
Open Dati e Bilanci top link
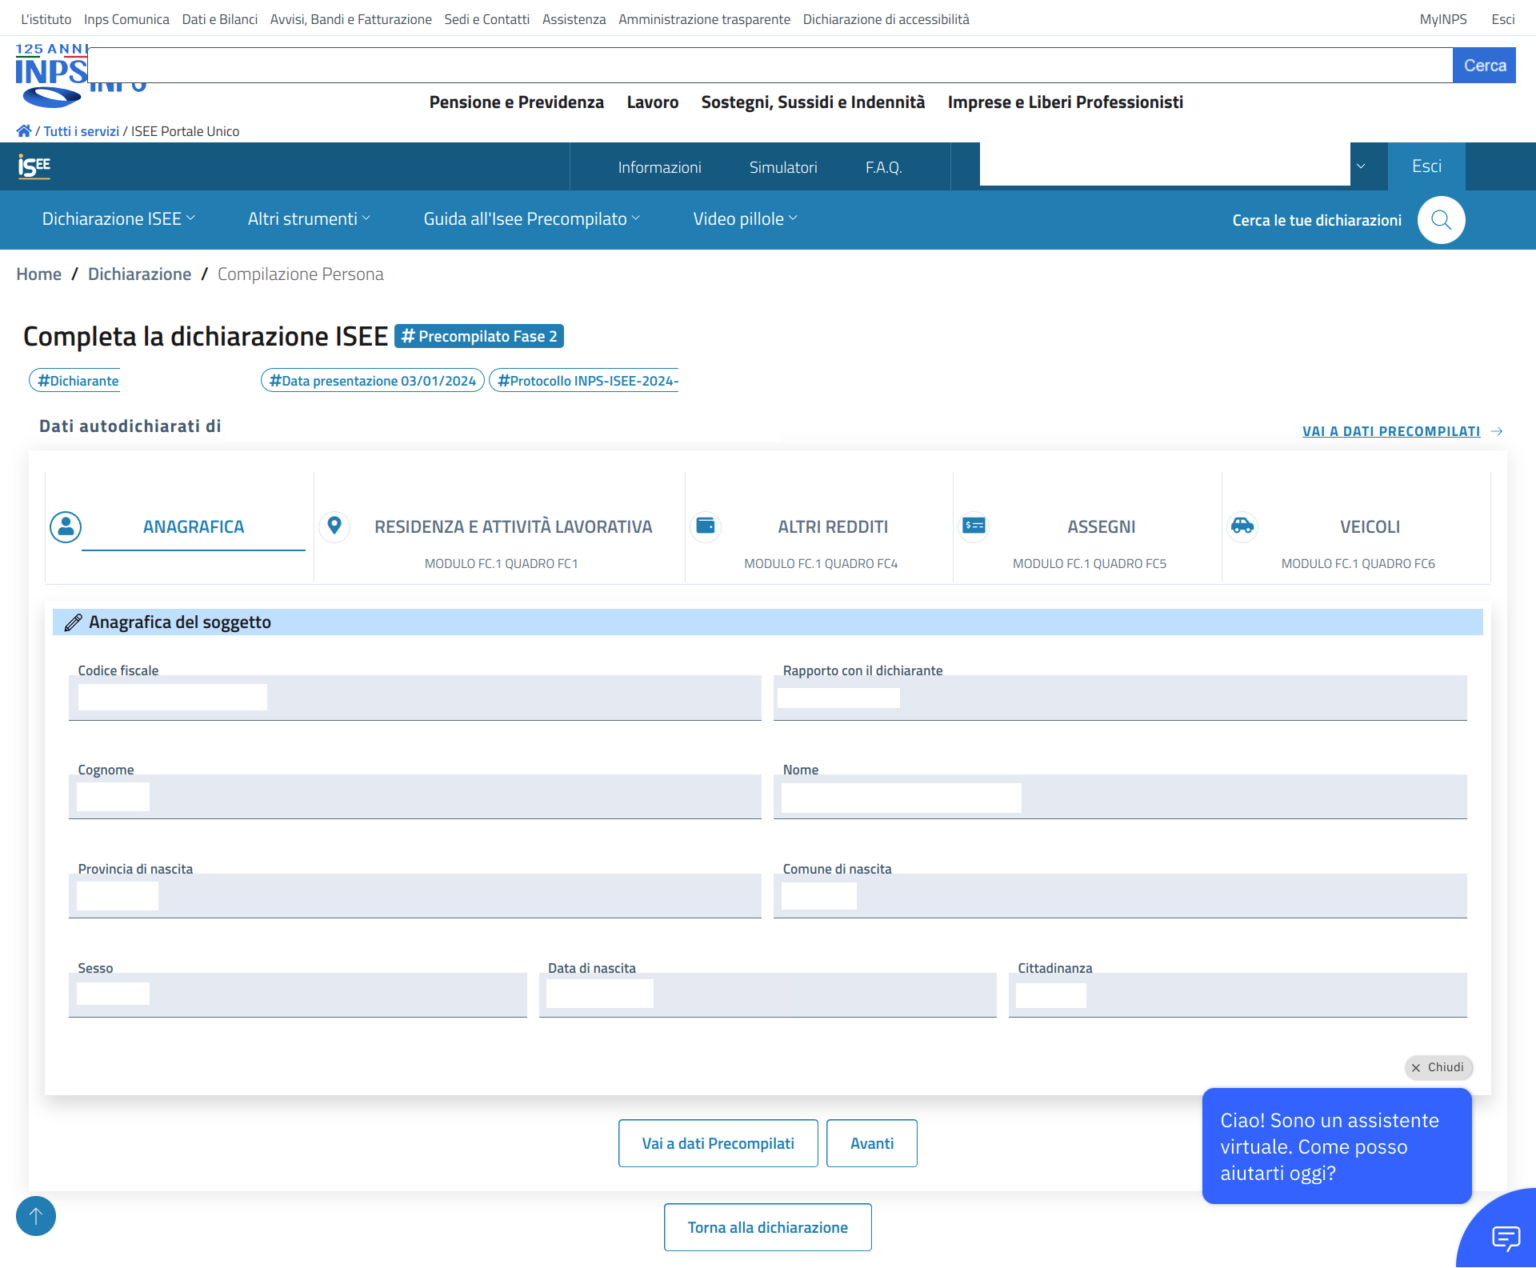click(220, 19)
